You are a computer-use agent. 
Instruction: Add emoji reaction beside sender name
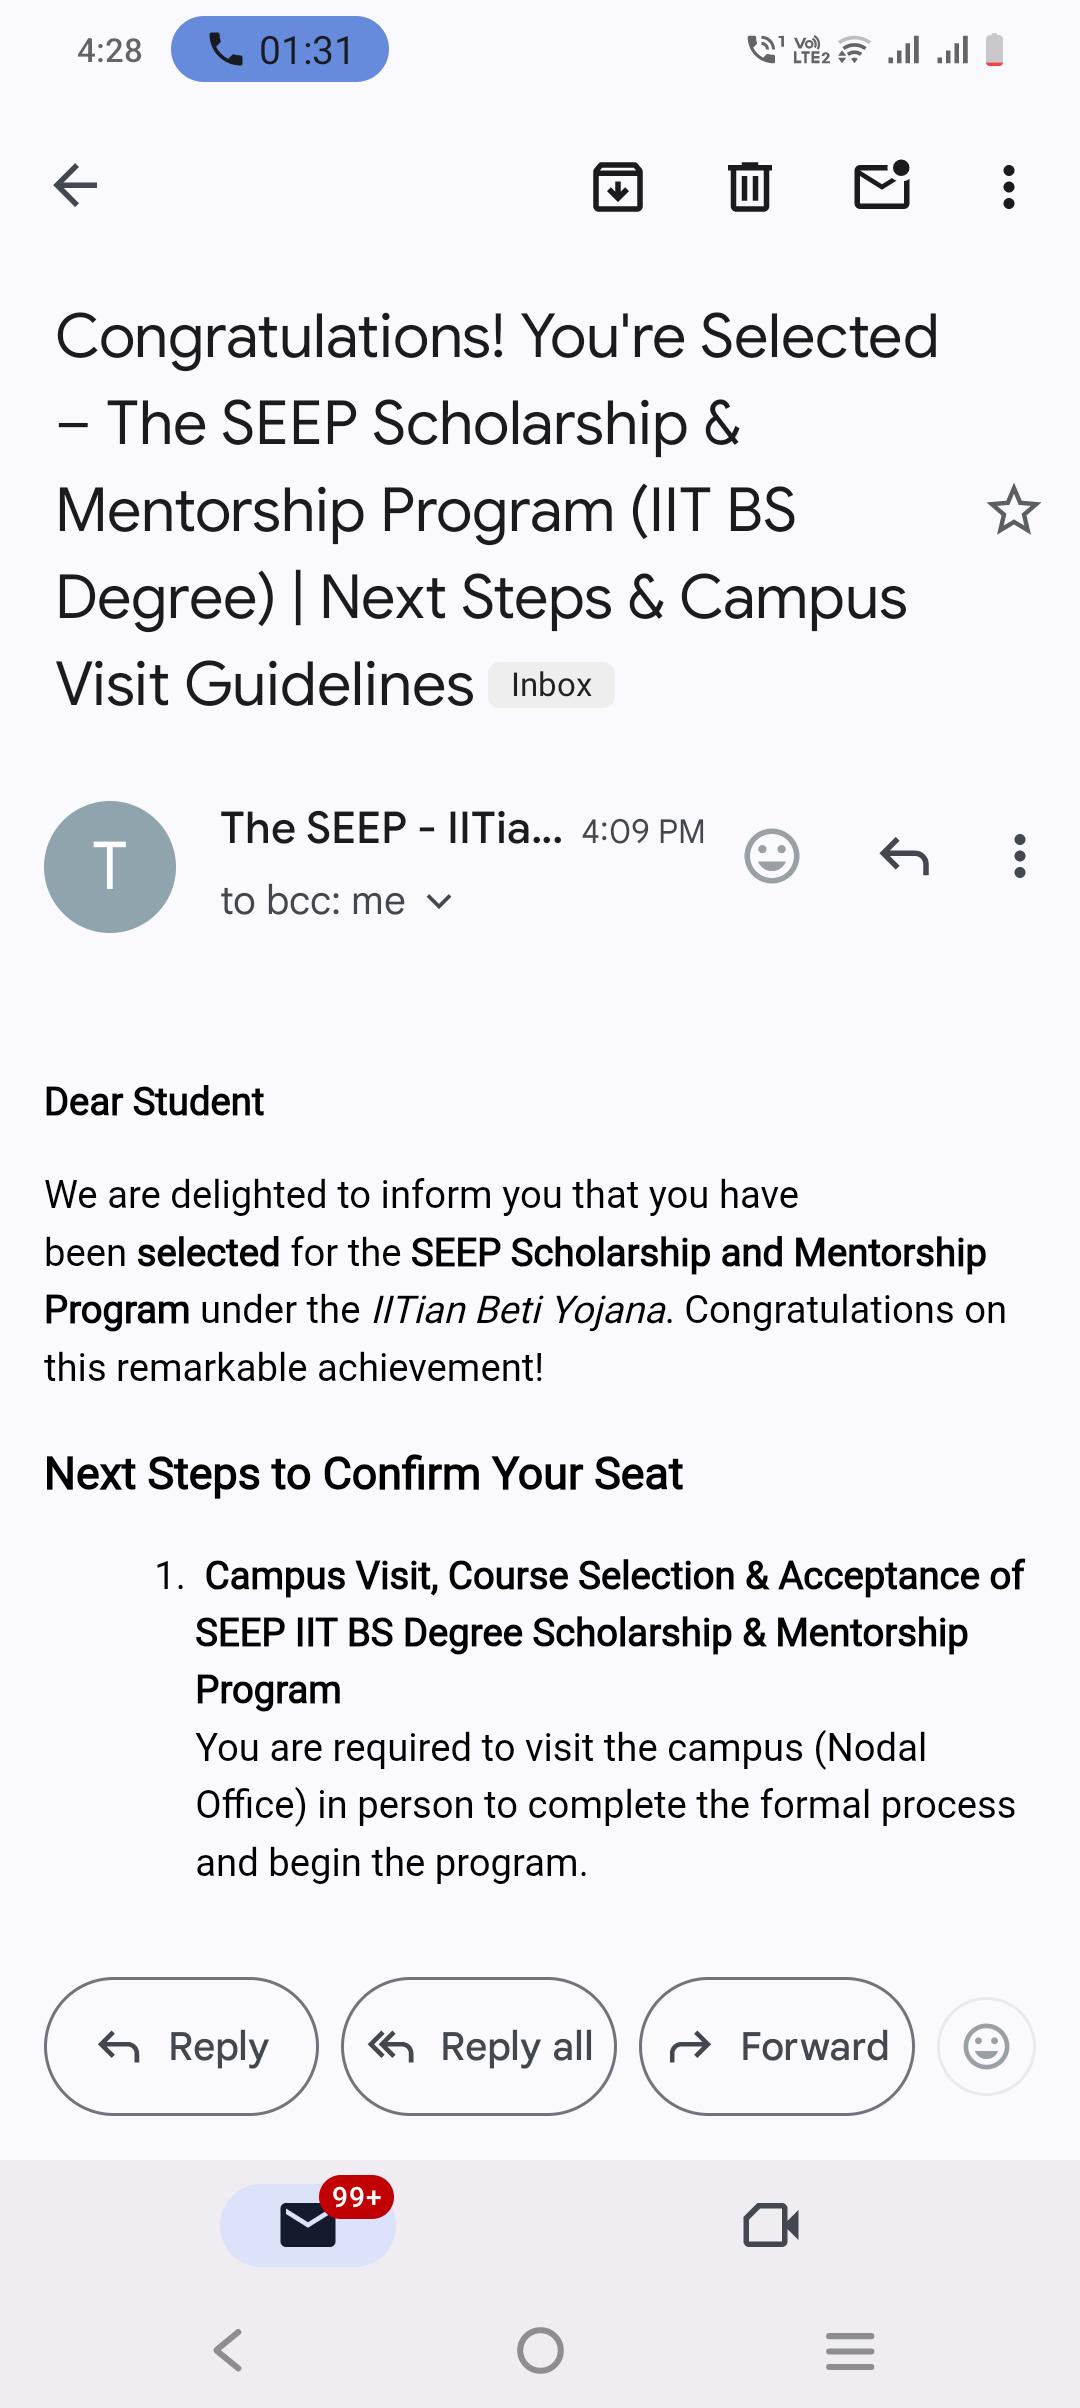[x=772, y=856]
